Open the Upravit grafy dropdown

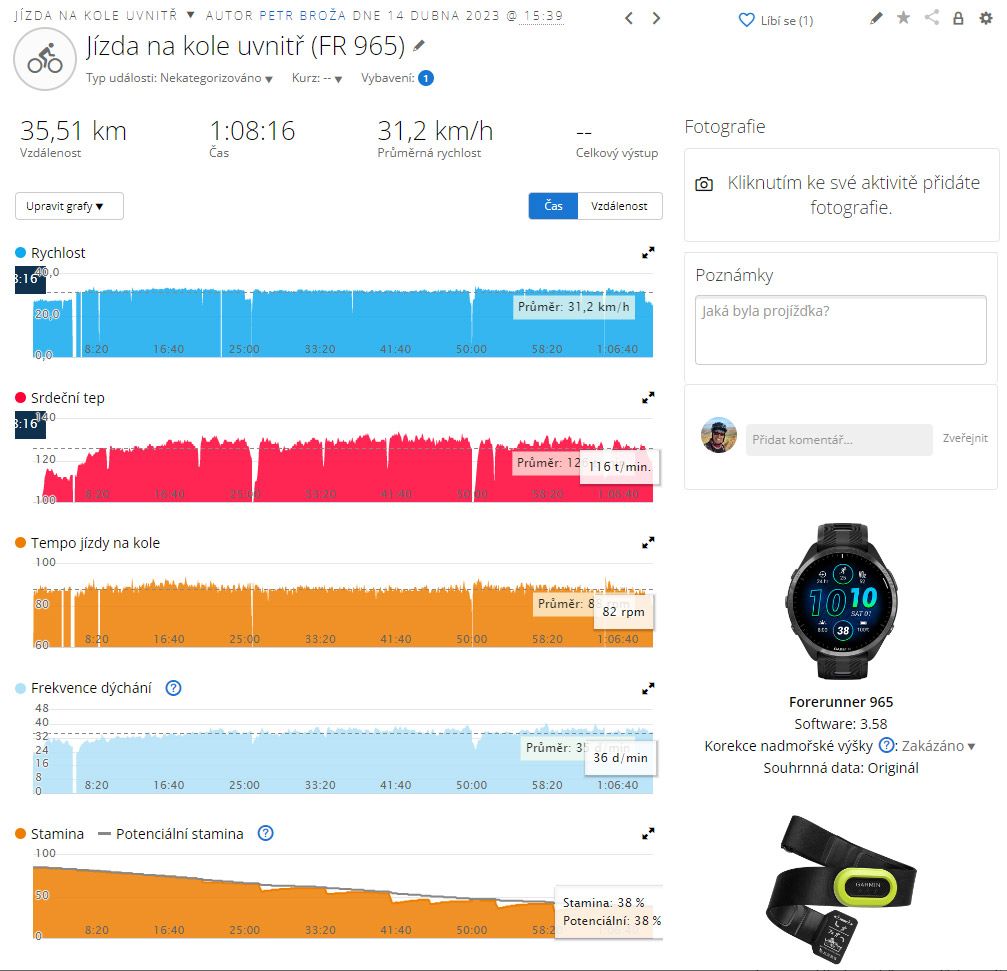tap(69, 206)
